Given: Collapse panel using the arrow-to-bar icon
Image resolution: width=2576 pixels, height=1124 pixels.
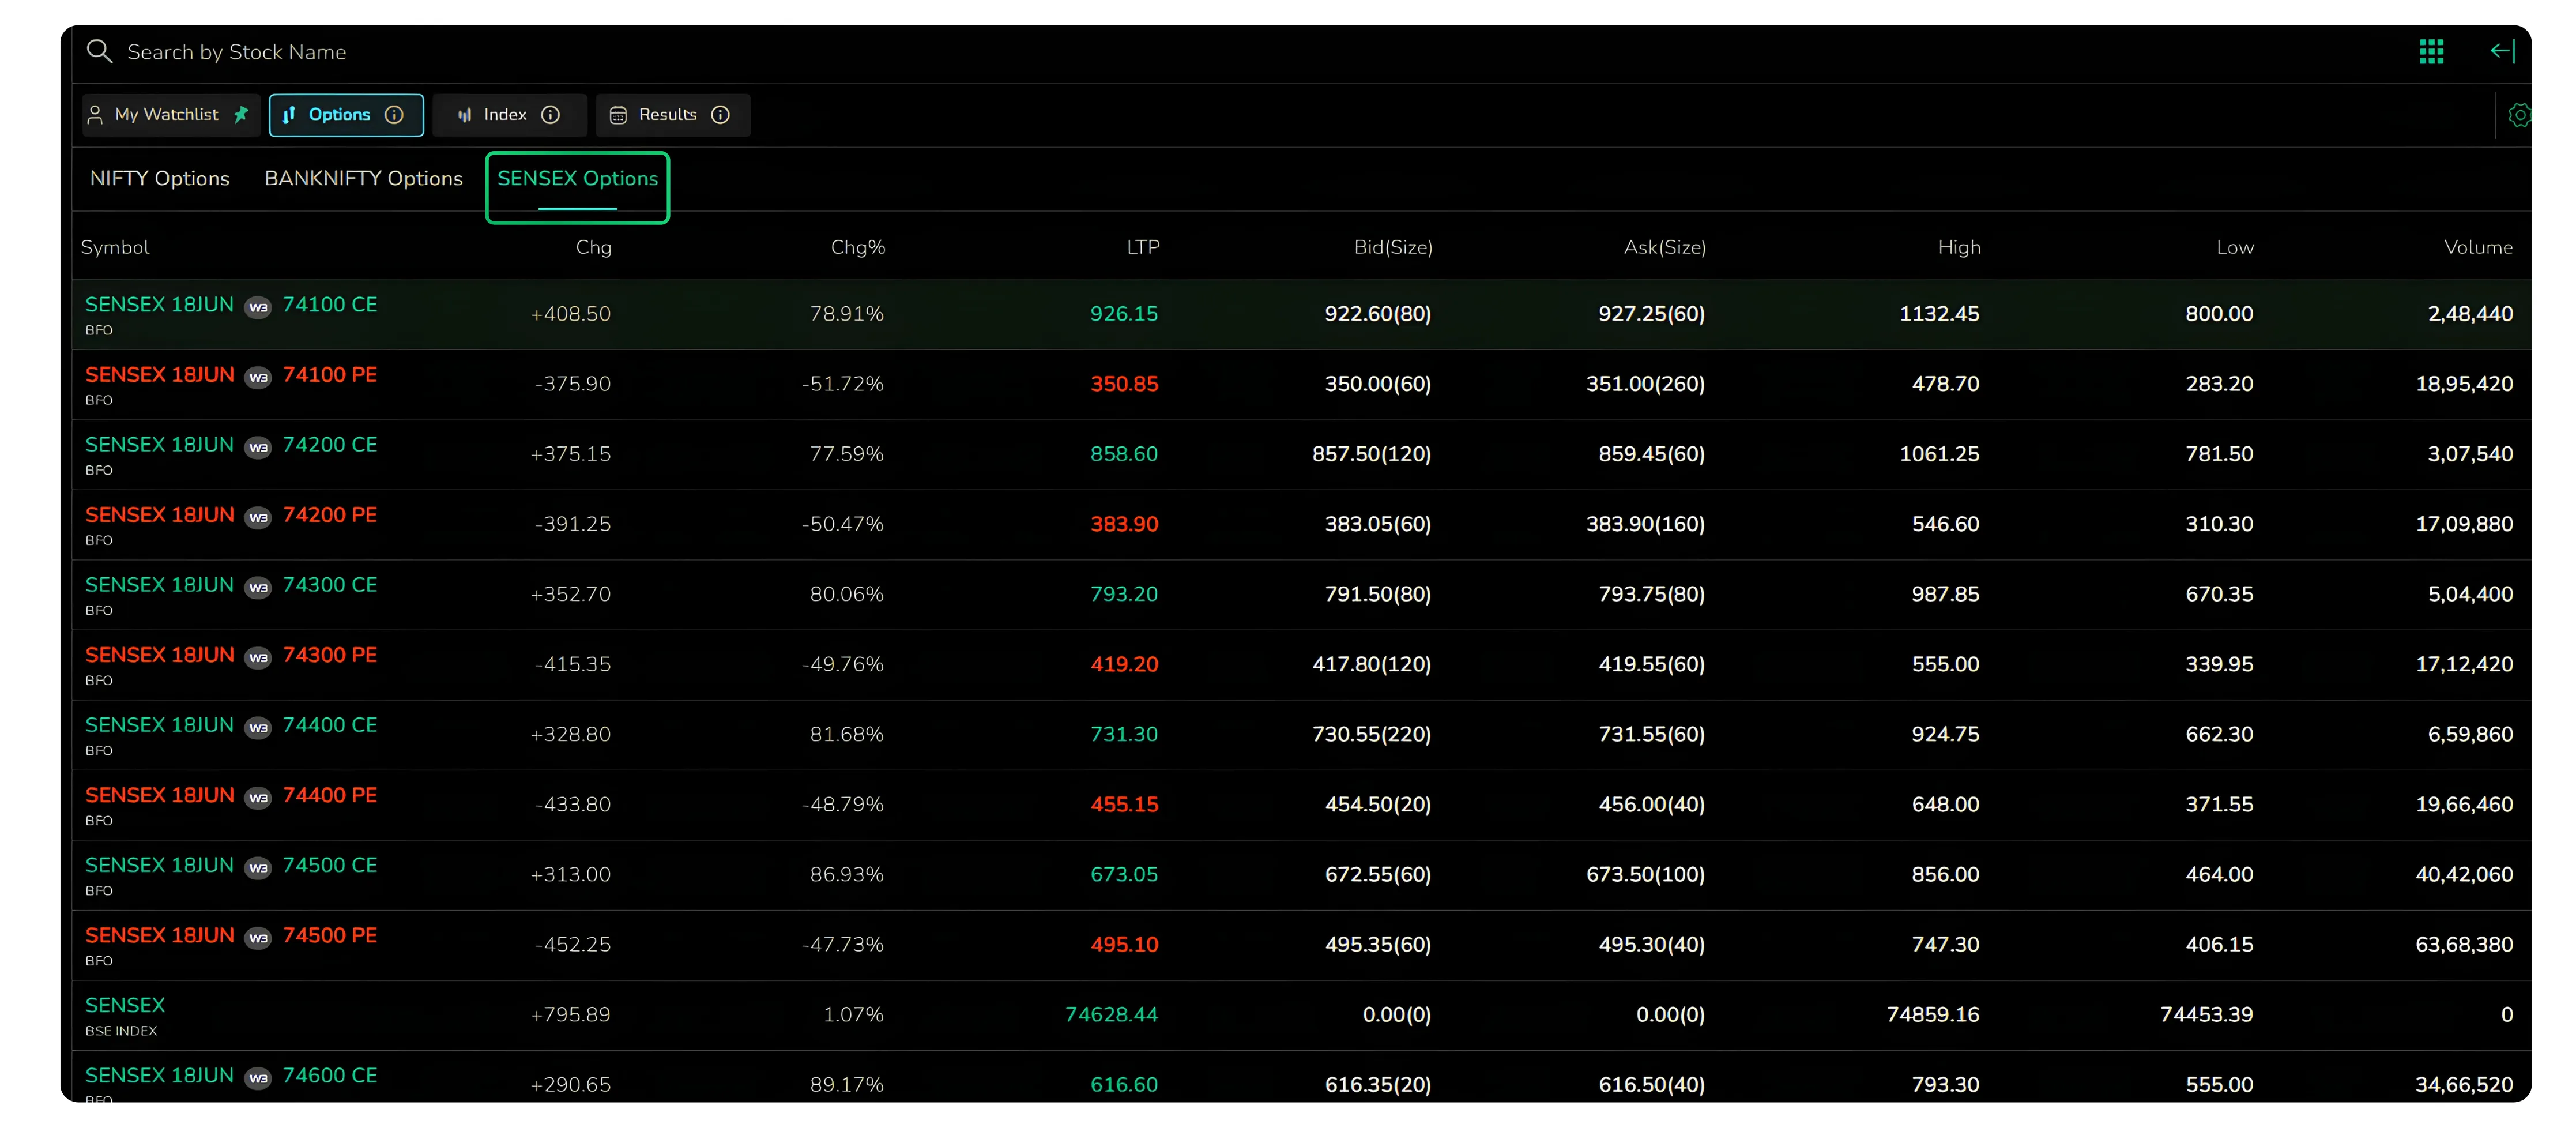Looking at the screenshot, I should tap(2502, 51).
